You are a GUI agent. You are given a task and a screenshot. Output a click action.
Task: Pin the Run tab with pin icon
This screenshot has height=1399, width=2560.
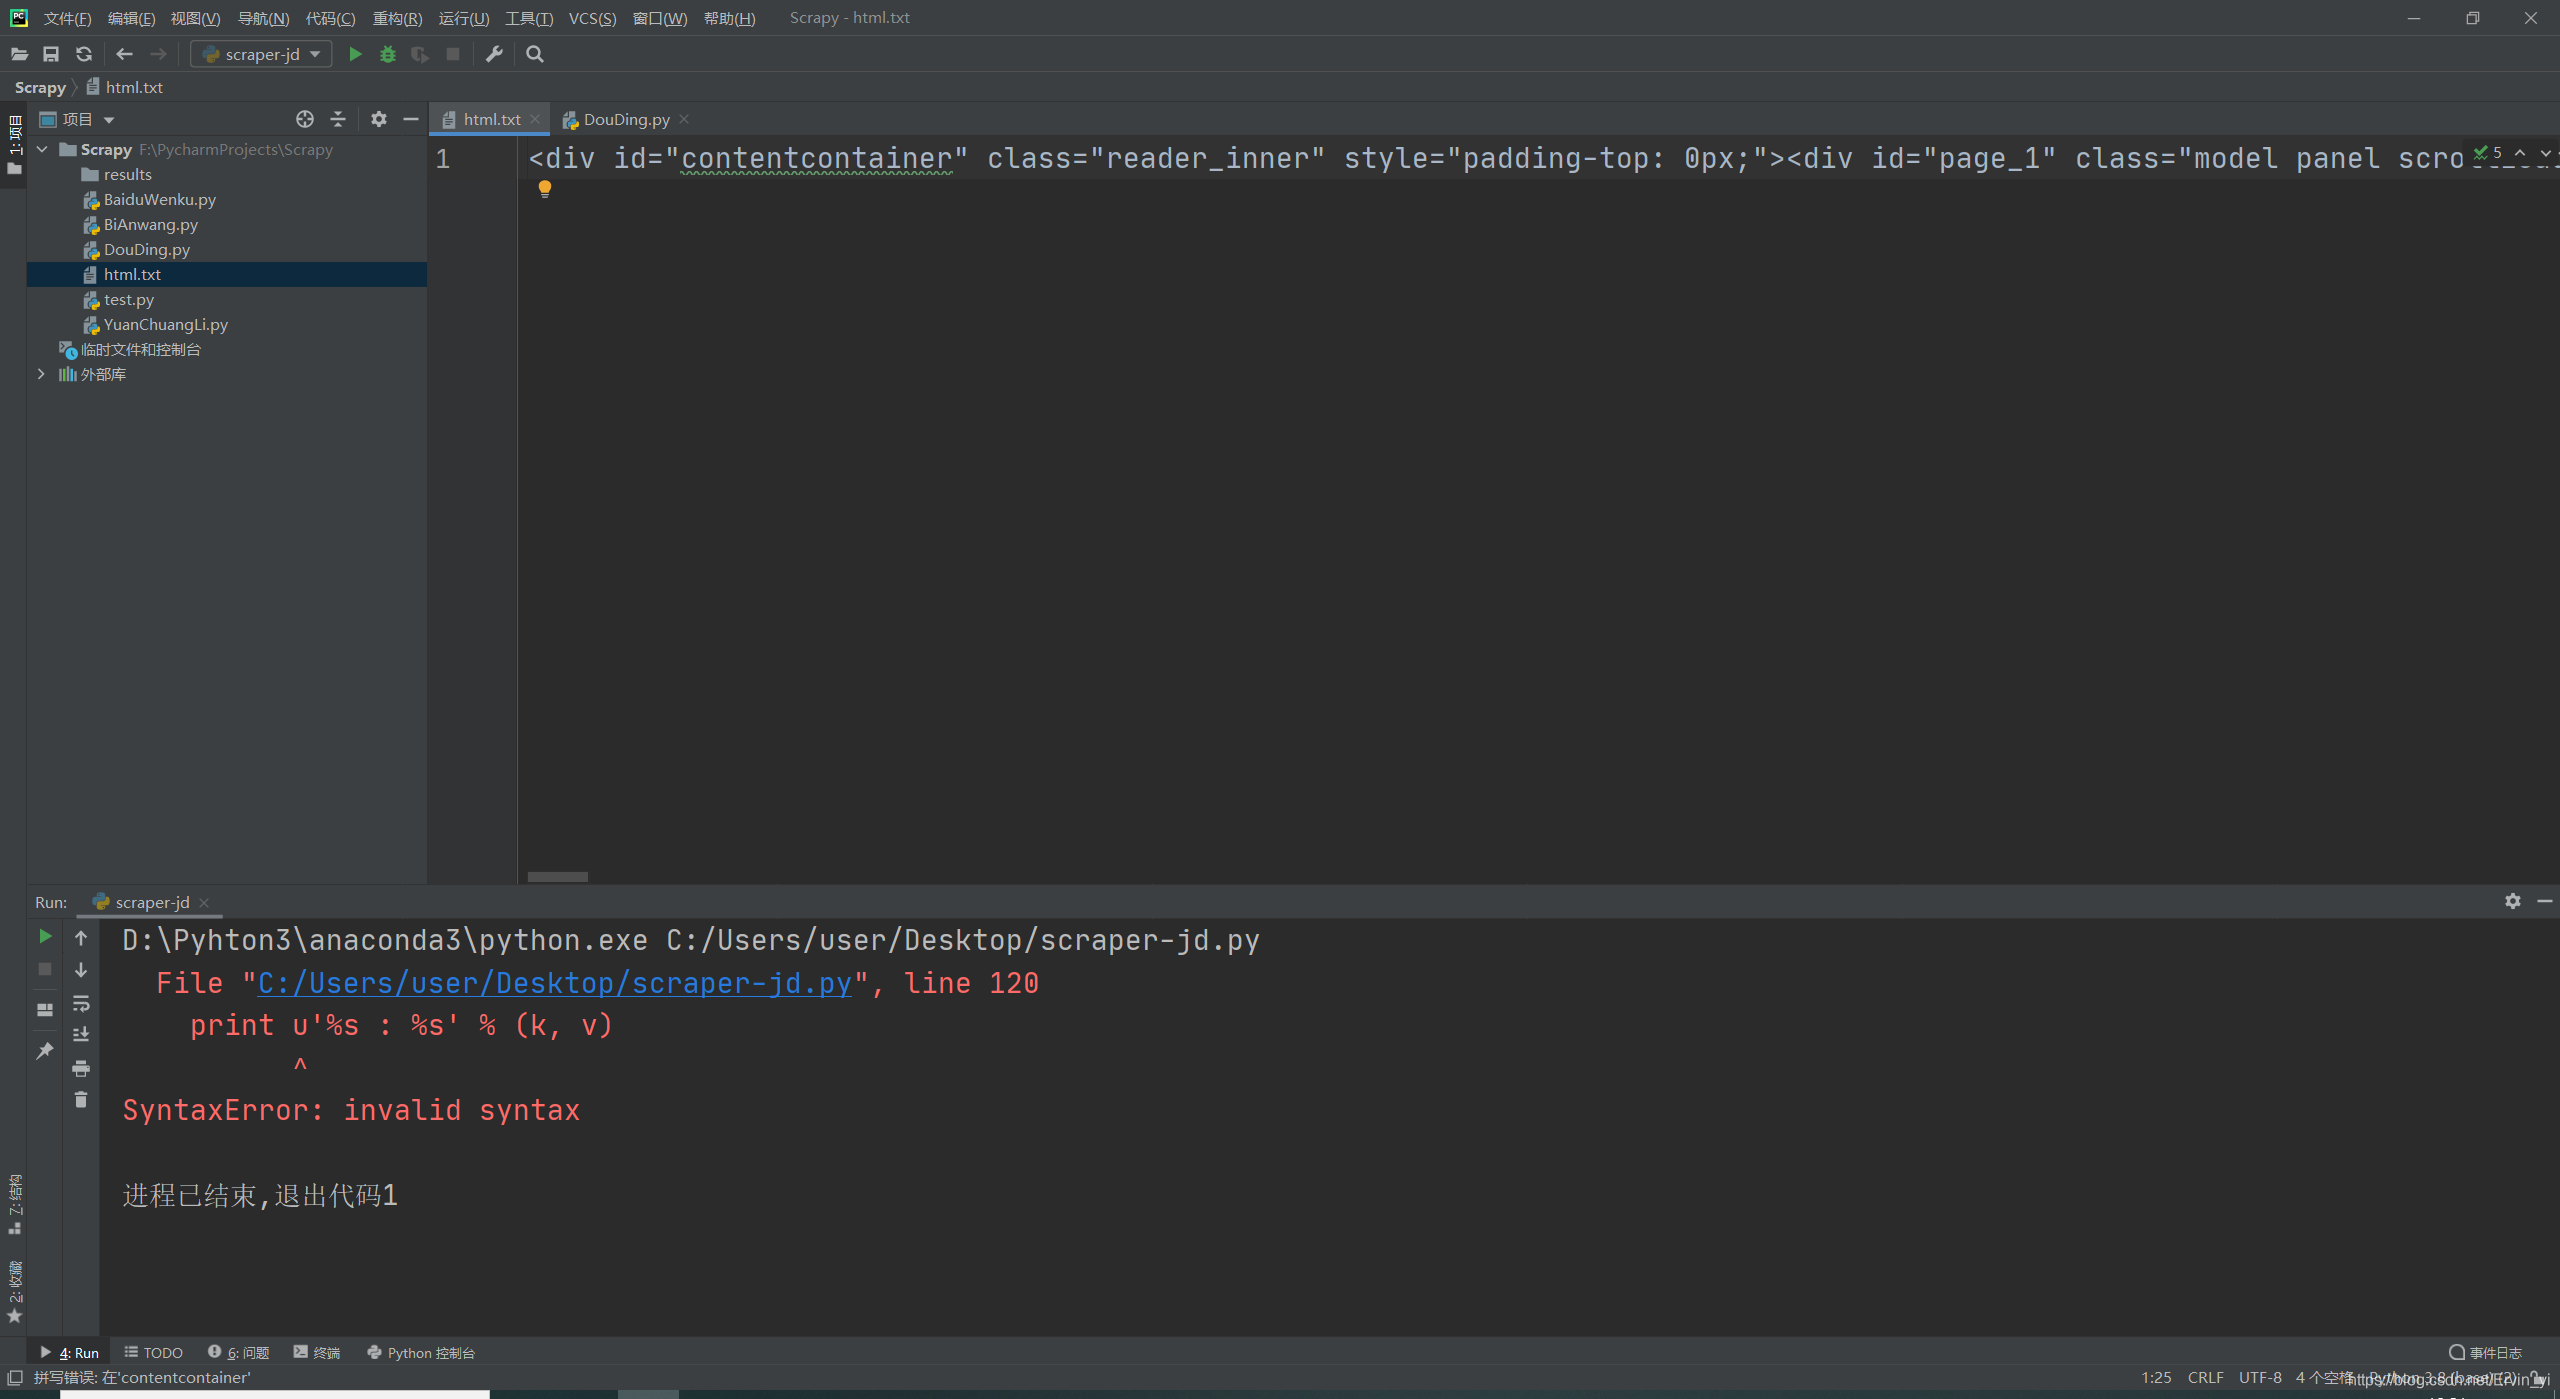pyautogui.click(x=45, y=1050)
